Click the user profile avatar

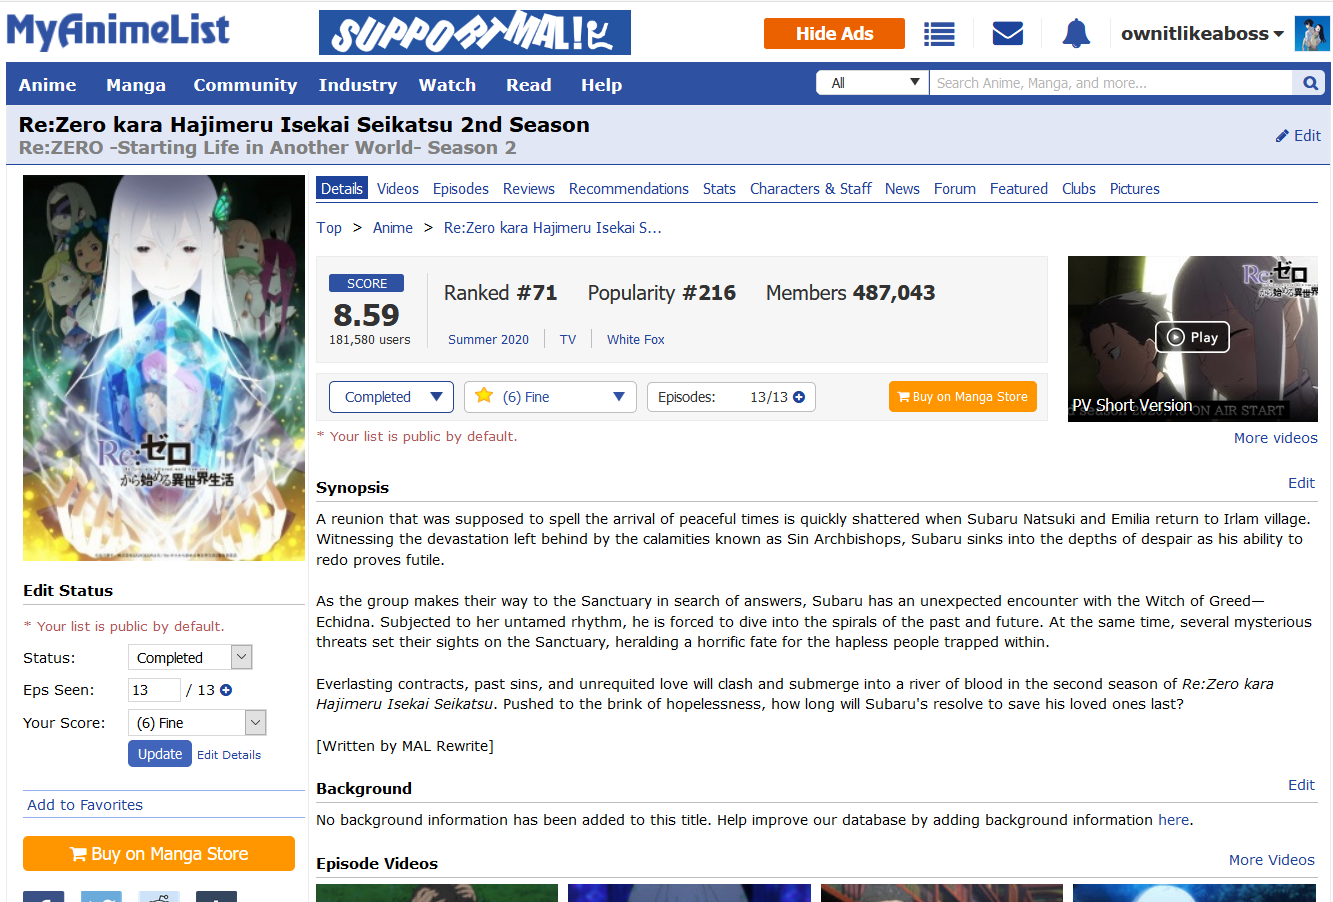coord(1311,34)
